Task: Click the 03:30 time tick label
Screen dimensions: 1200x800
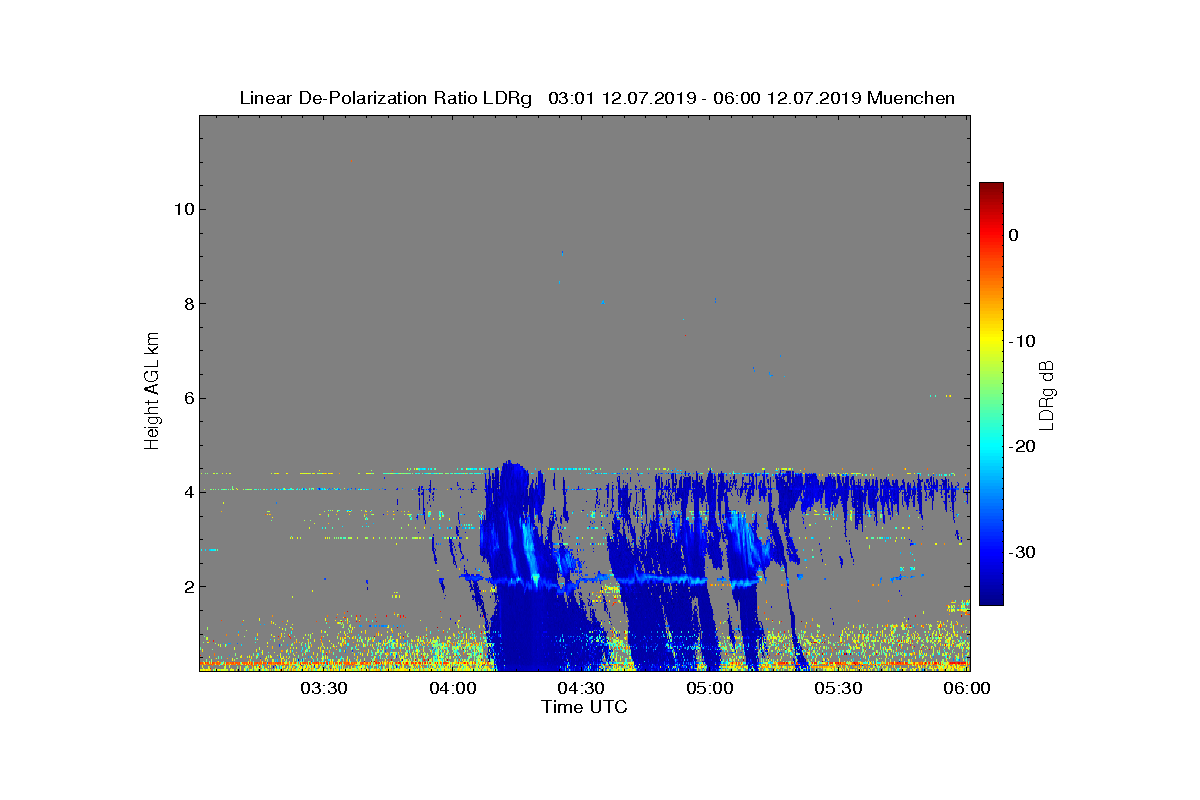Action: [324, 688]
